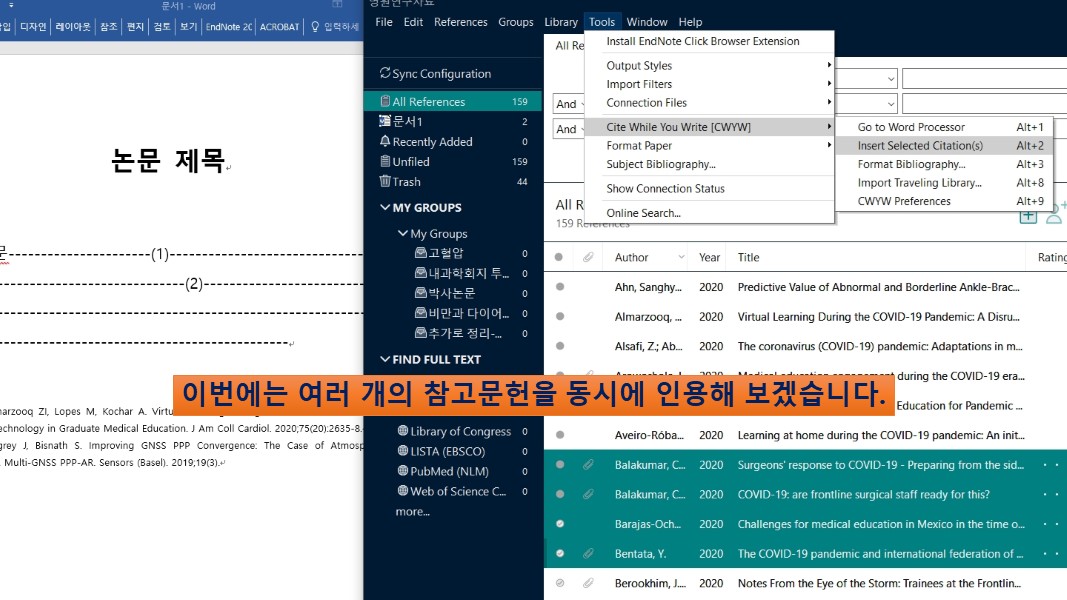This screenshot has width=1067, height=600.
Task: Sort references by Title column header
Action: [748, 257]
